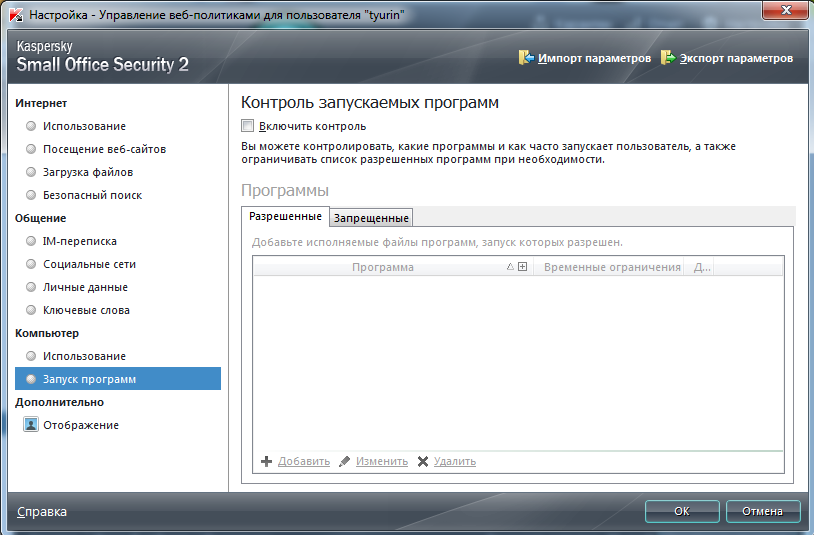Confirm settings with OK button

(x=682, y=511)
